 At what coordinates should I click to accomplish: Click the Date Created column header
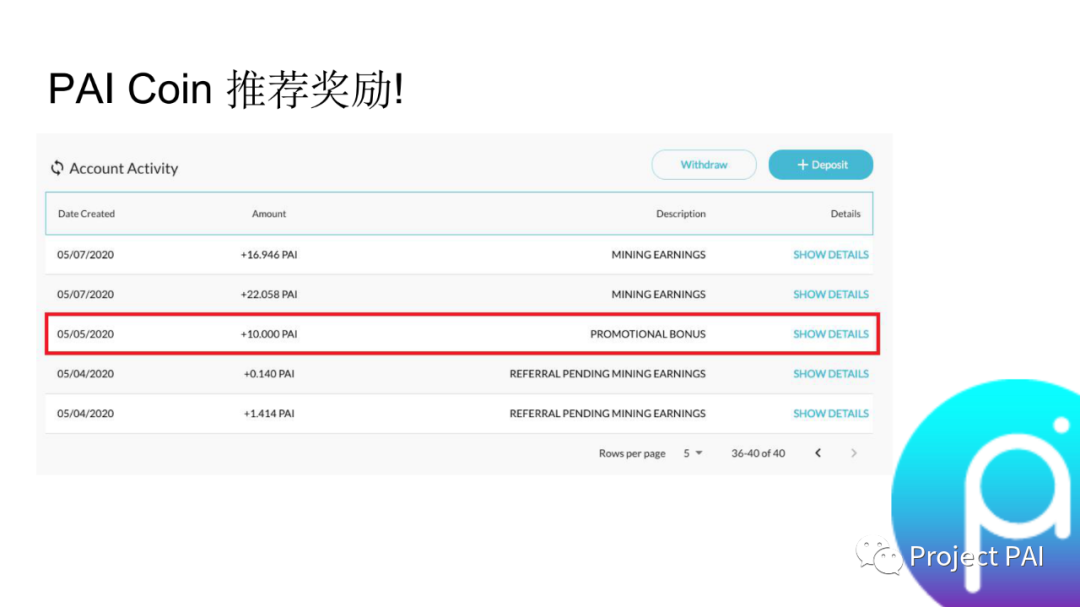pos(86,214)
